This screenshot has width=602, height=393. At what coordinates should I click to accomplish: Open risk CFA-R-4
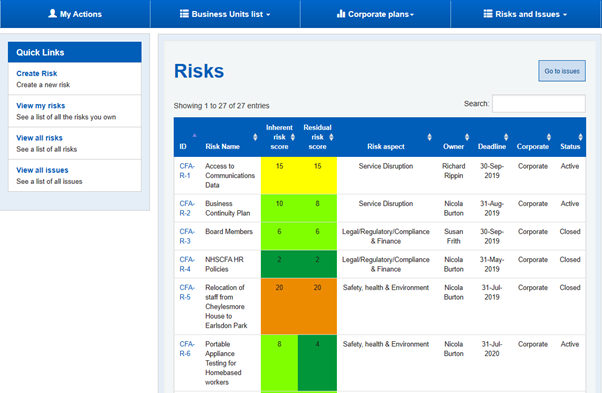coord(187,264)
